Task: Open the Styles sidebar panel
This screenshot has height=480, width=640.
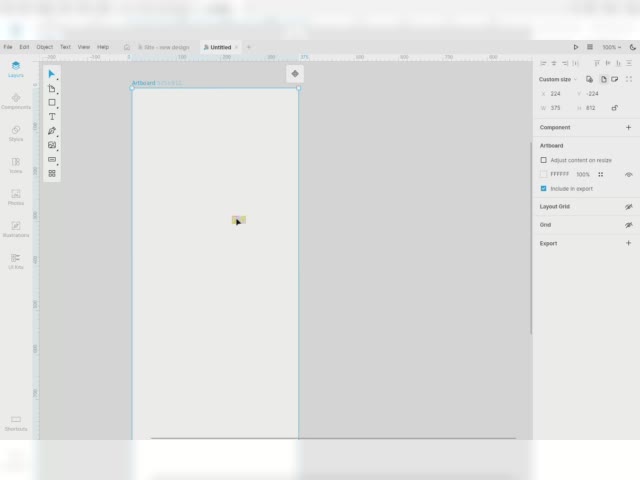Action: (x=16, y=133)
